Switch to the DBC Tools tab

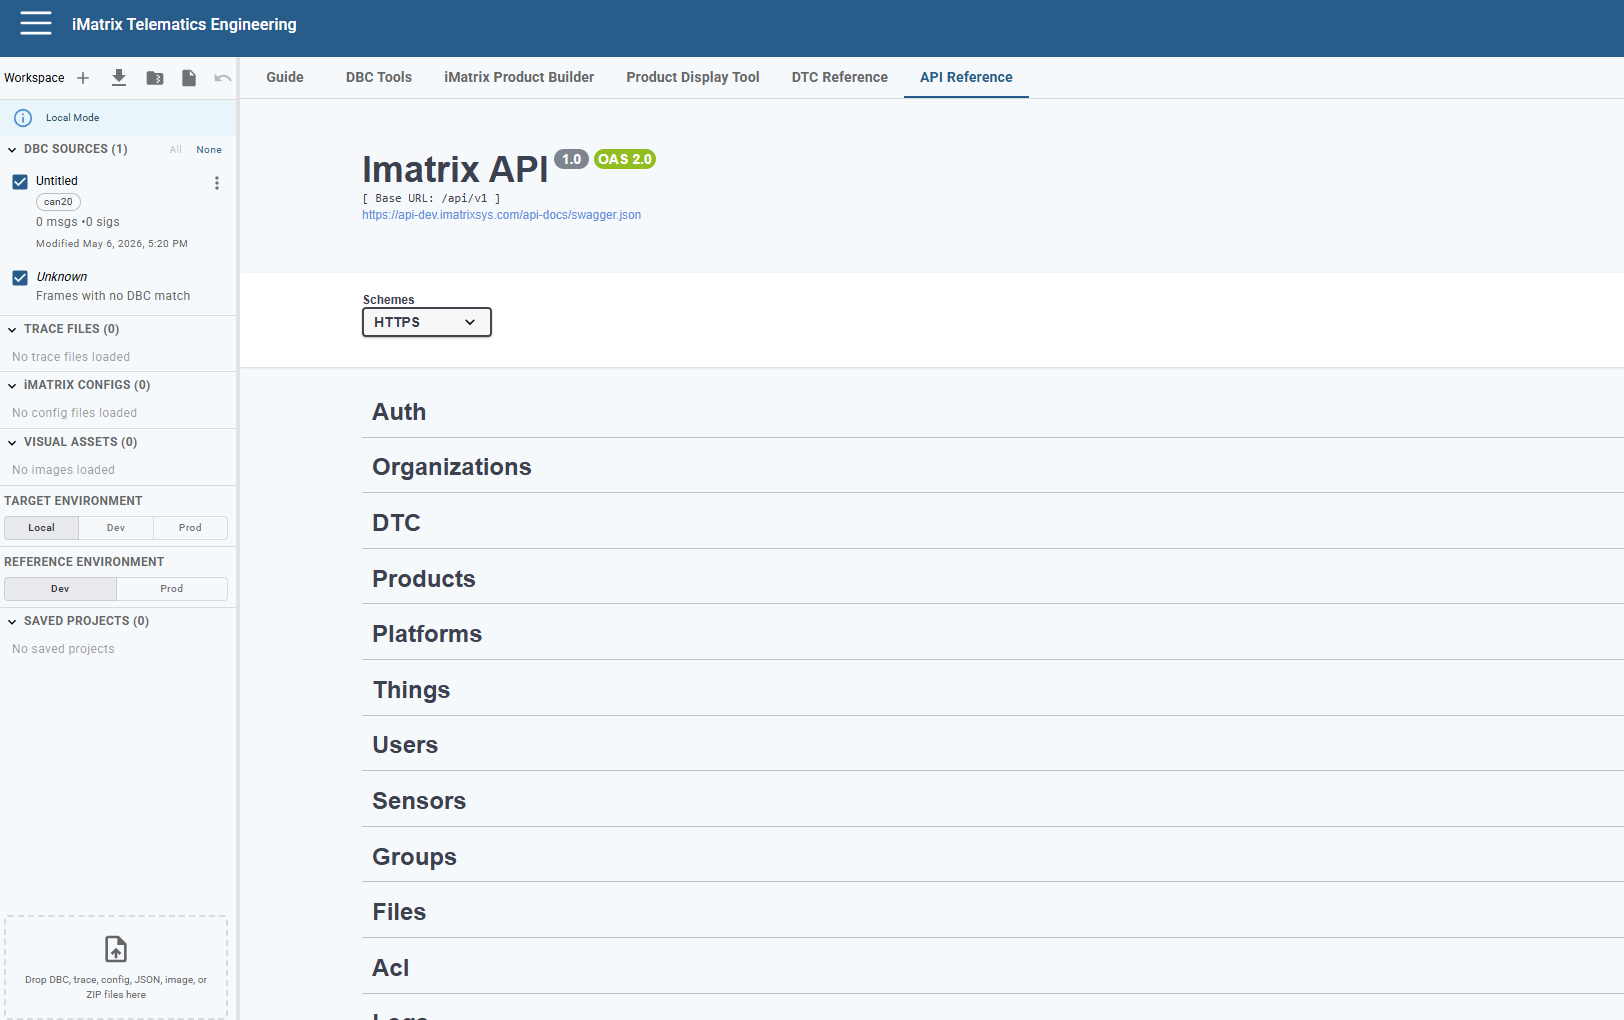click(x=379, y=77)
